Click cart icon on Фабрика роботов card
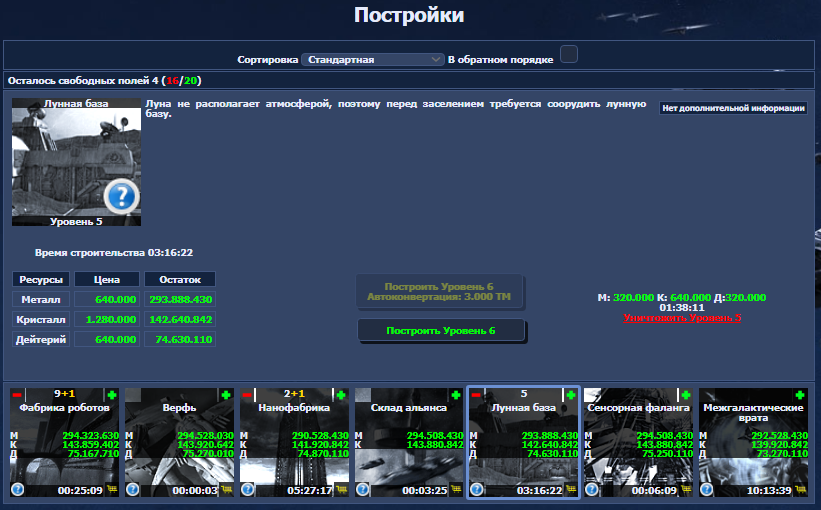Screen dimensions: 821x510 pos(112,490)
